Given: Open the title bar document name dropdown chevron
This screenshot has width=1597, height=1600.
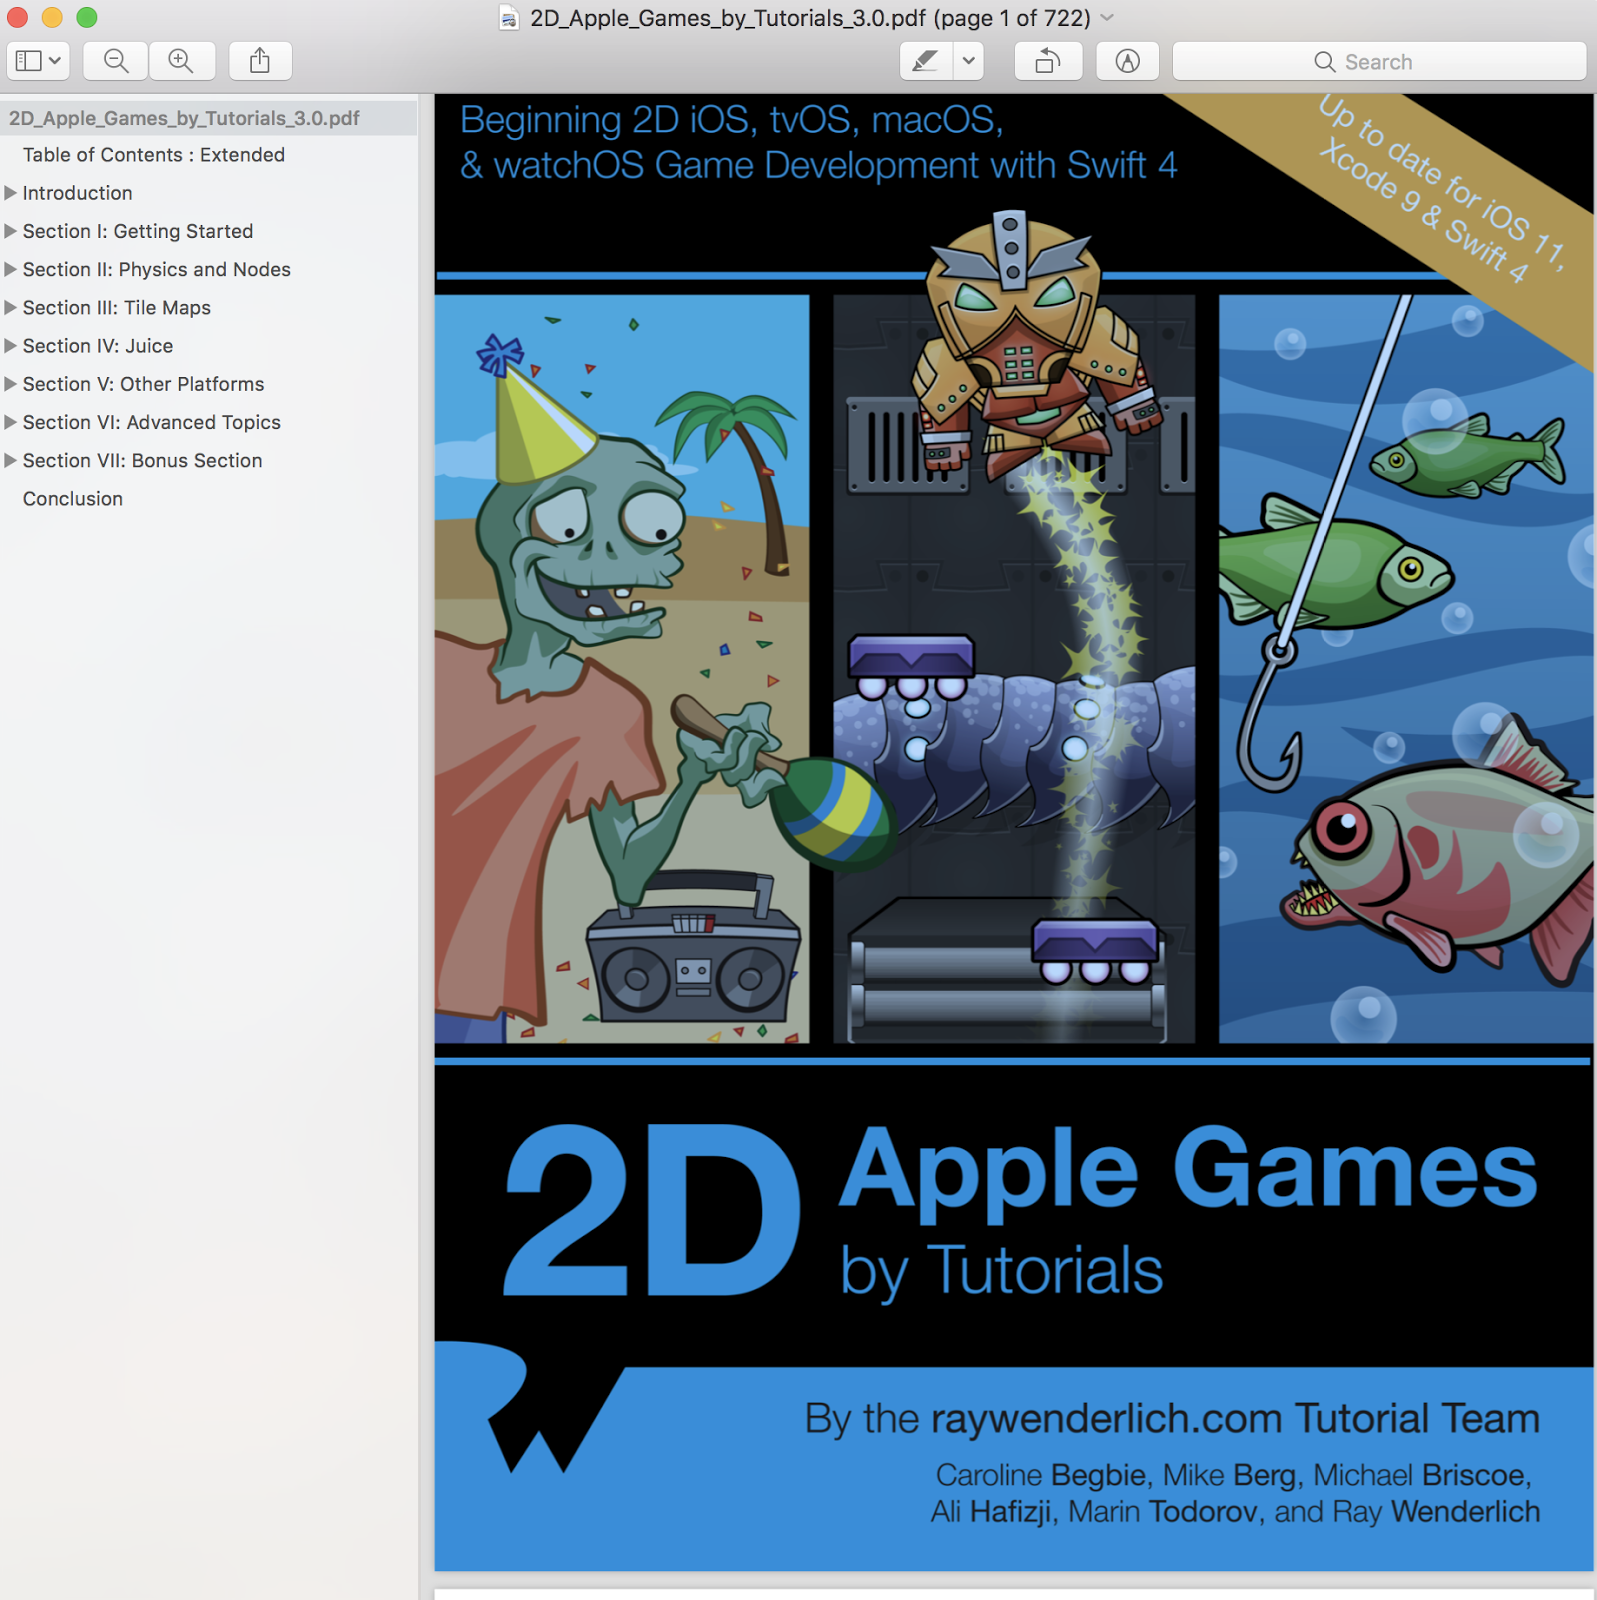Looking at the screenshot, I should 1107,18.
